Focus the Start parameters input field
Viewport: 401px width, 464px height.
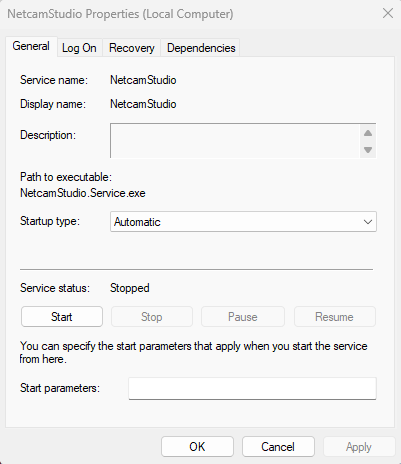pyautogui.click(x=252, y=388)
